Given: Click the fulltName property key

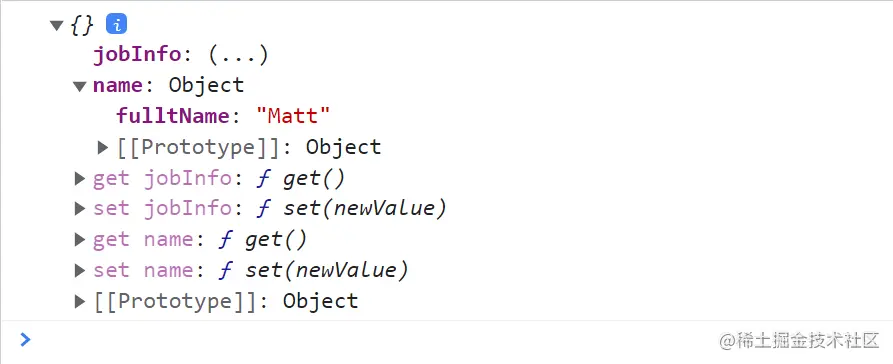Looking at the screenshot, I should [173, 116].
